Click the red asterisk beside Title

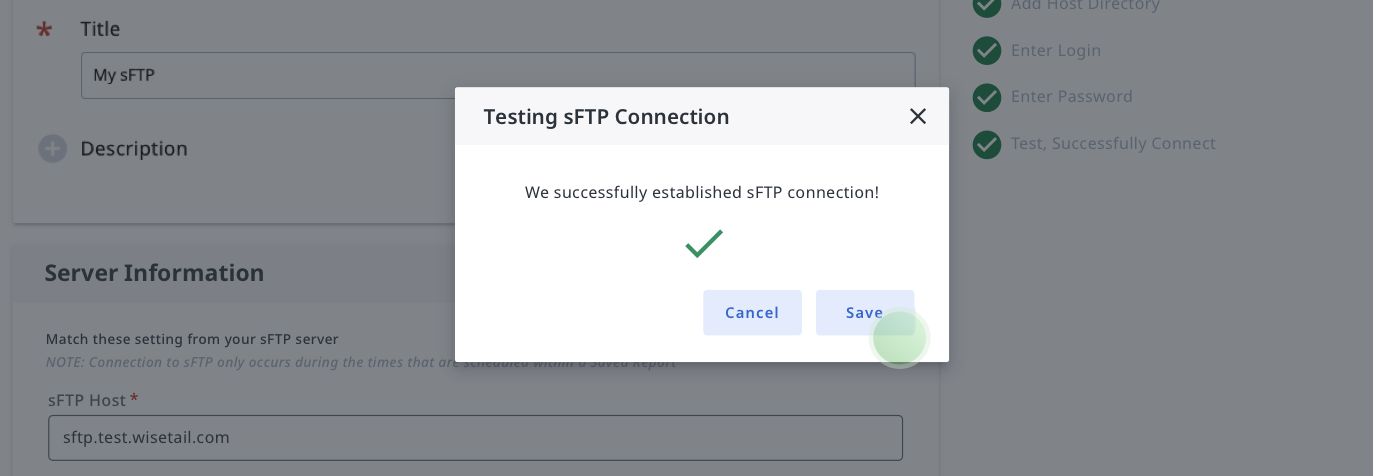[x=44, y=31]
